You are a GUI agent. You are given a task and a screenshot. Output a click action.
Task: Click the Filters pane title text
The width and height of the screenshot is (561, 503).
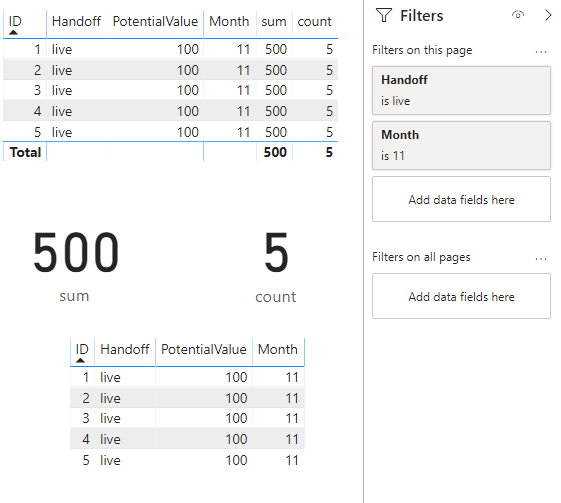click(421, 16)
